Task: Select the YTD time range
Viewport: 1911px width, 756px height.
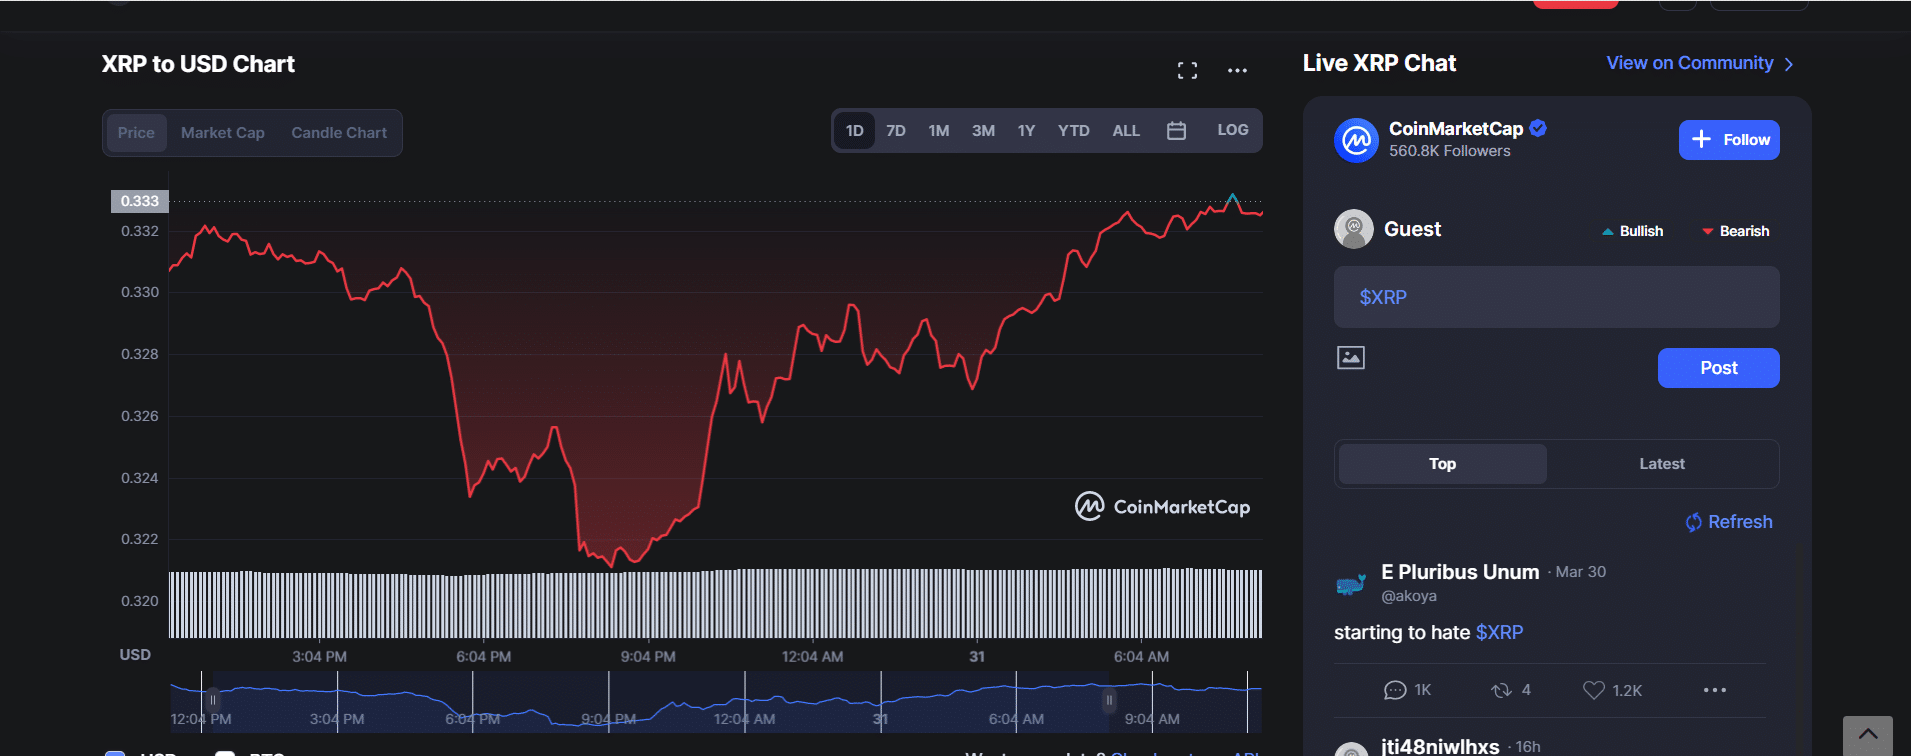Action: 1074,131
